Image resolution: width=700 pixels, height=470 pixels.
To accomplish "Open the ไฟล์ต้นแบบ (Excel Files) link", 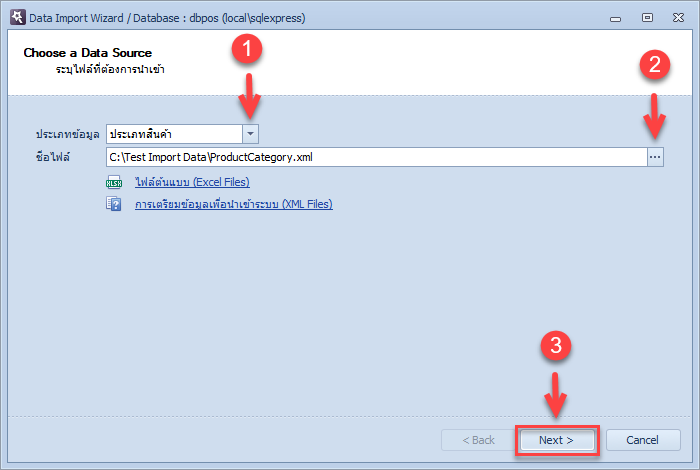I will (x=192, y=182).
